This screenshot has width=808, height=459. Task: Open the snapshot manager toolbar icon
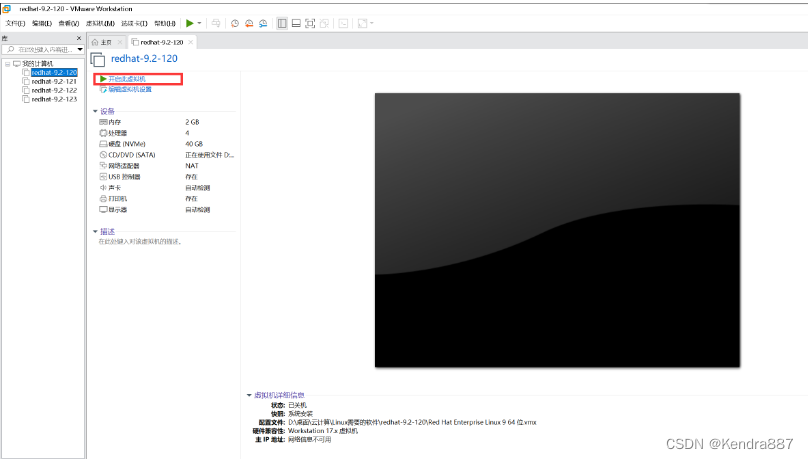[263, 23]
